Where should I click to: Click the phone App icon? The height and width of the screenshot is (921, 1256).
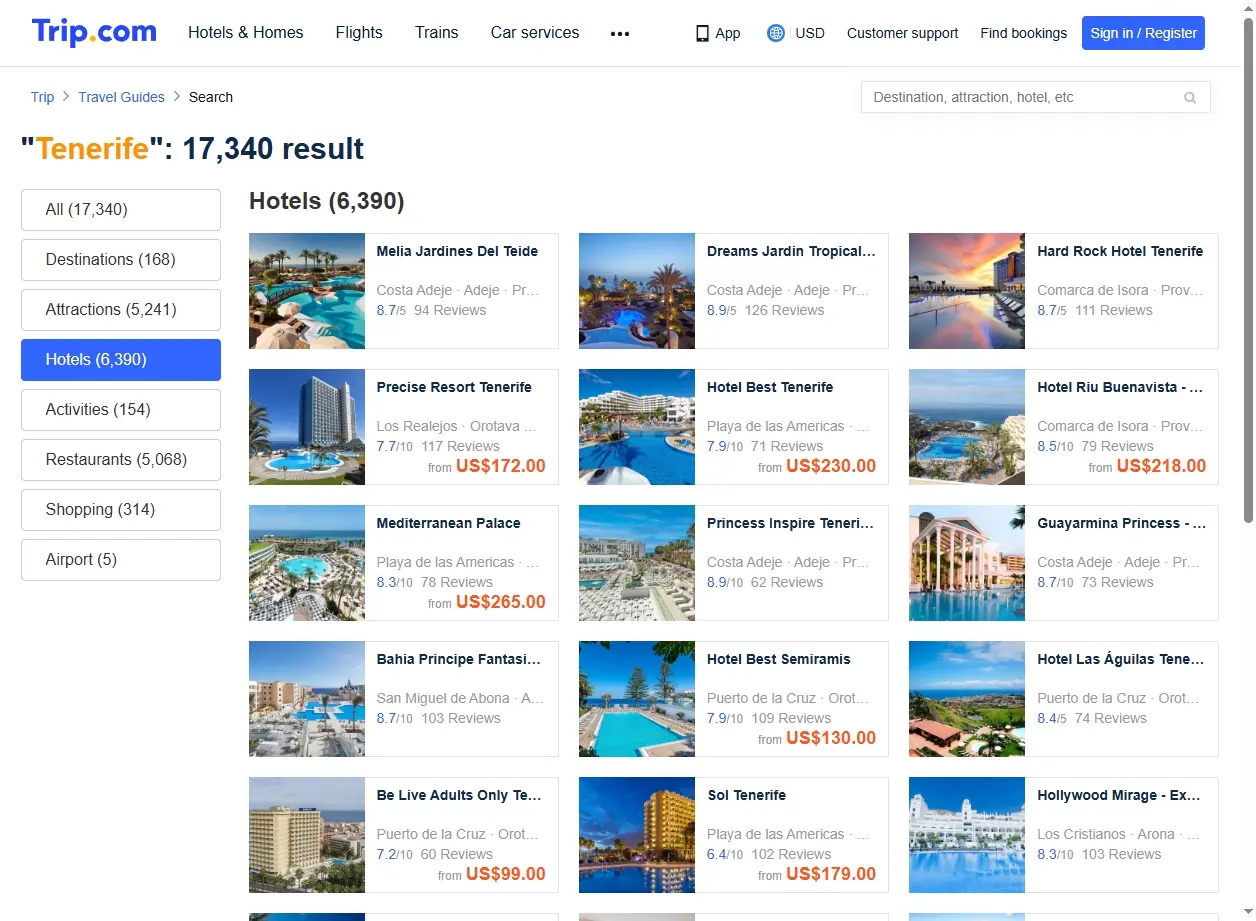(702, 33)
